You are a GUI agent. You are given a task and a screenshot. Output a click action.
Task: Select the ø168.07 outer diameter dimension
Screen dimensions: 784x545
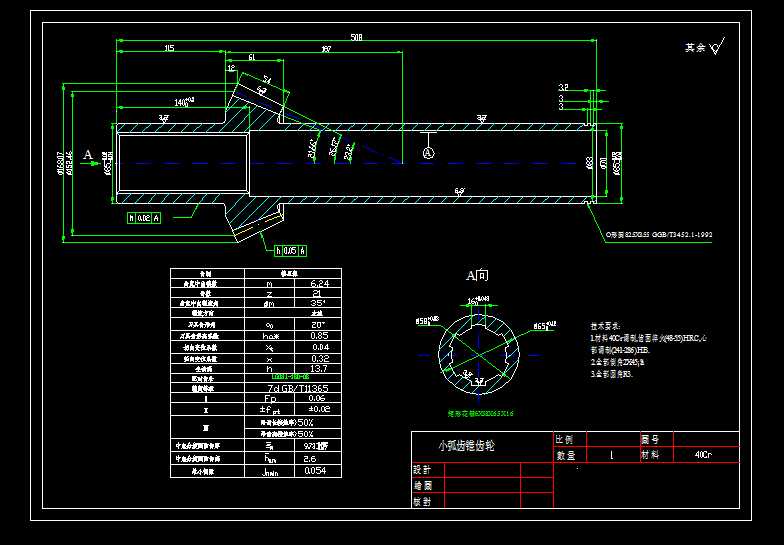61,162
